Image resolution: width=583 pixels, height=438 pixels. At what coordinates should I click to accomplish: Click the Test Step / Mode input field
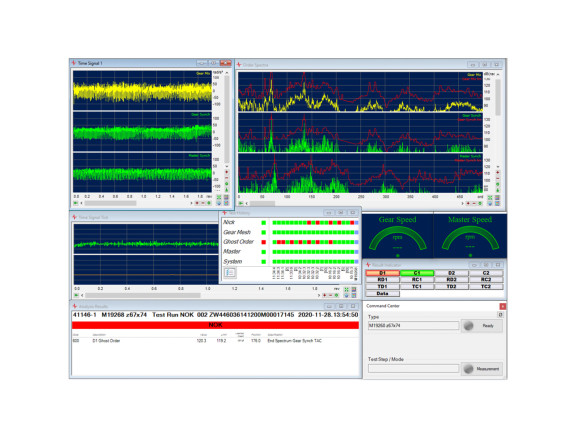pyautogui.click(x=413, y=368)
